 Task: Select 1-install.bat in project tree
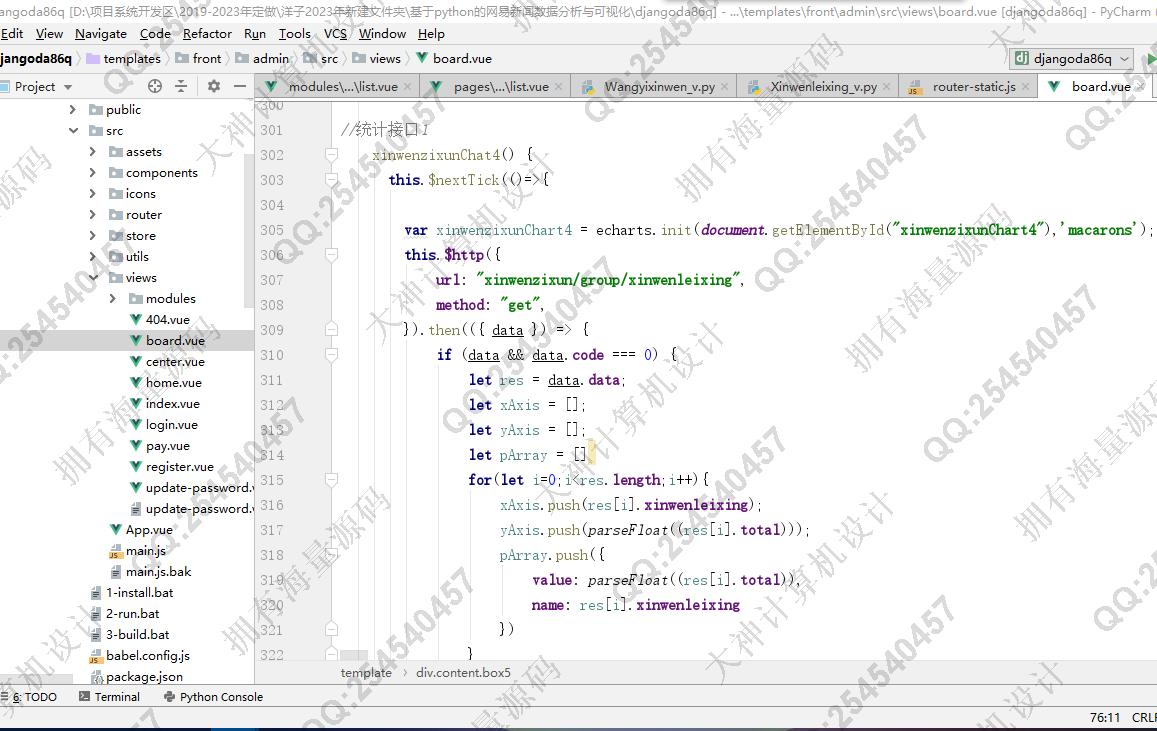(x=139, y=593)
